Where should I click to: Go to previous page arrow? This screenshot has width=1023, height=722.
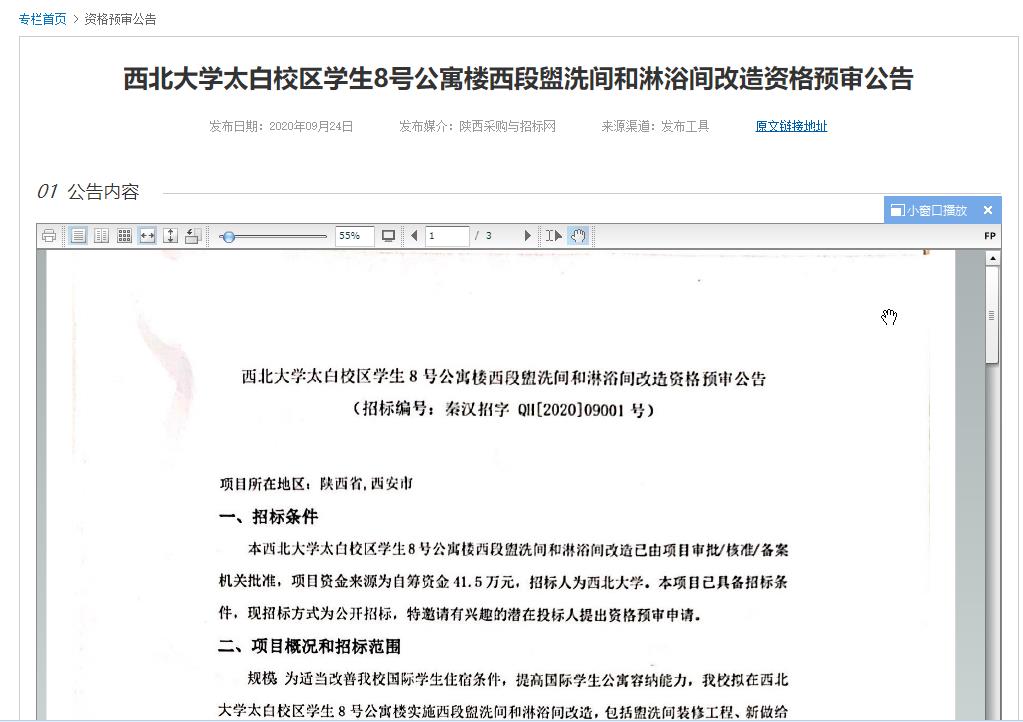coord(414,236)
